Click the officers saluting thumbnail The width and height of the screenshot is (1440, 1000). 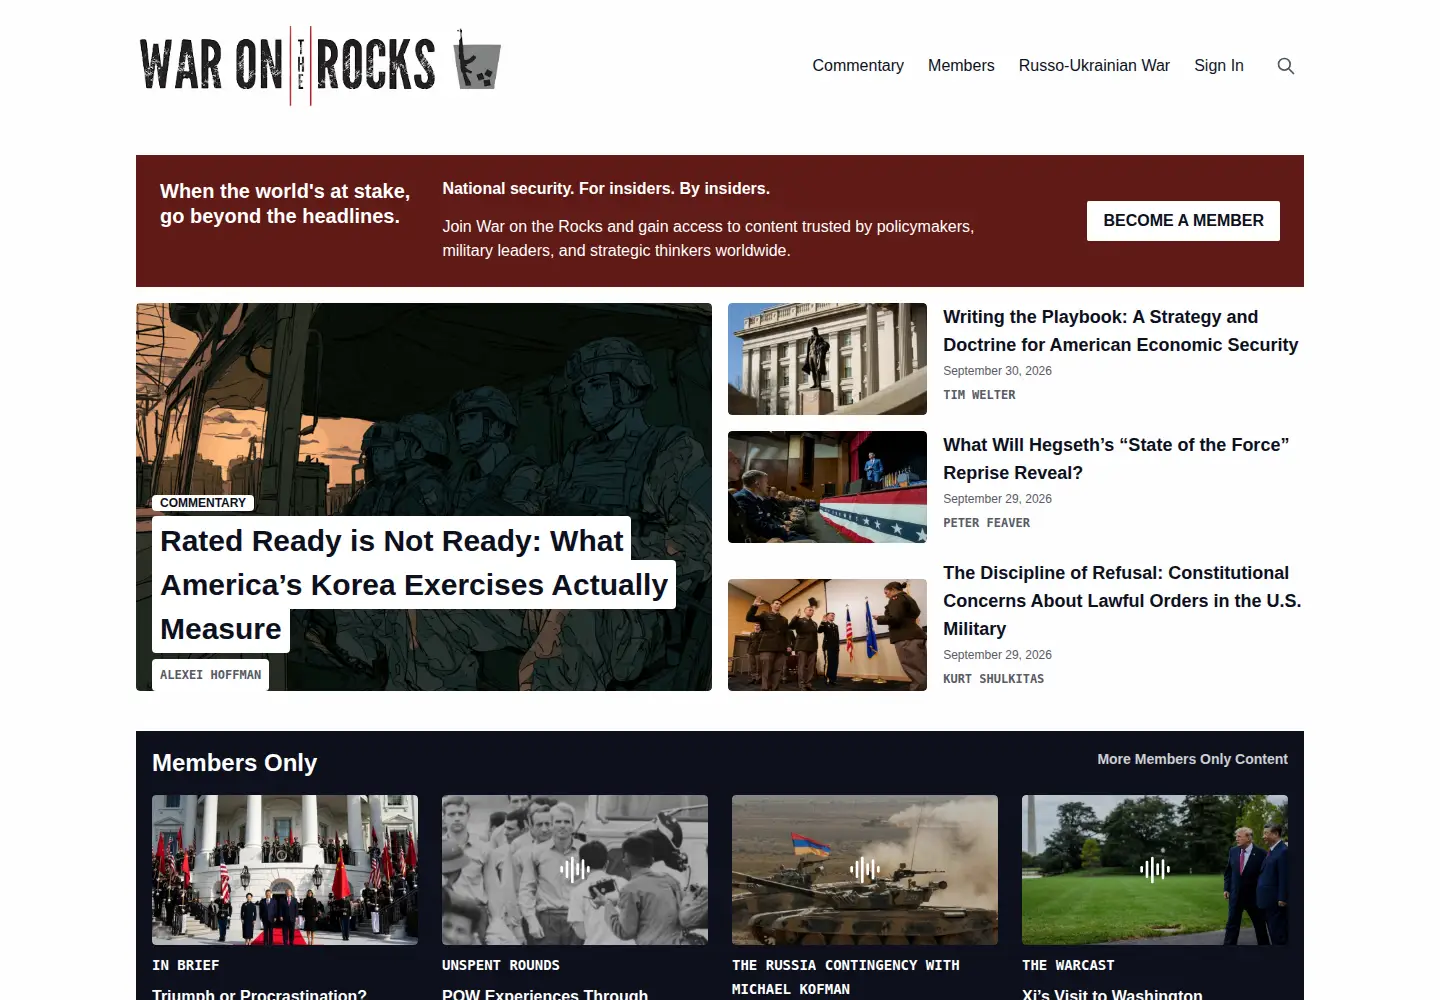tap(827, 635)
